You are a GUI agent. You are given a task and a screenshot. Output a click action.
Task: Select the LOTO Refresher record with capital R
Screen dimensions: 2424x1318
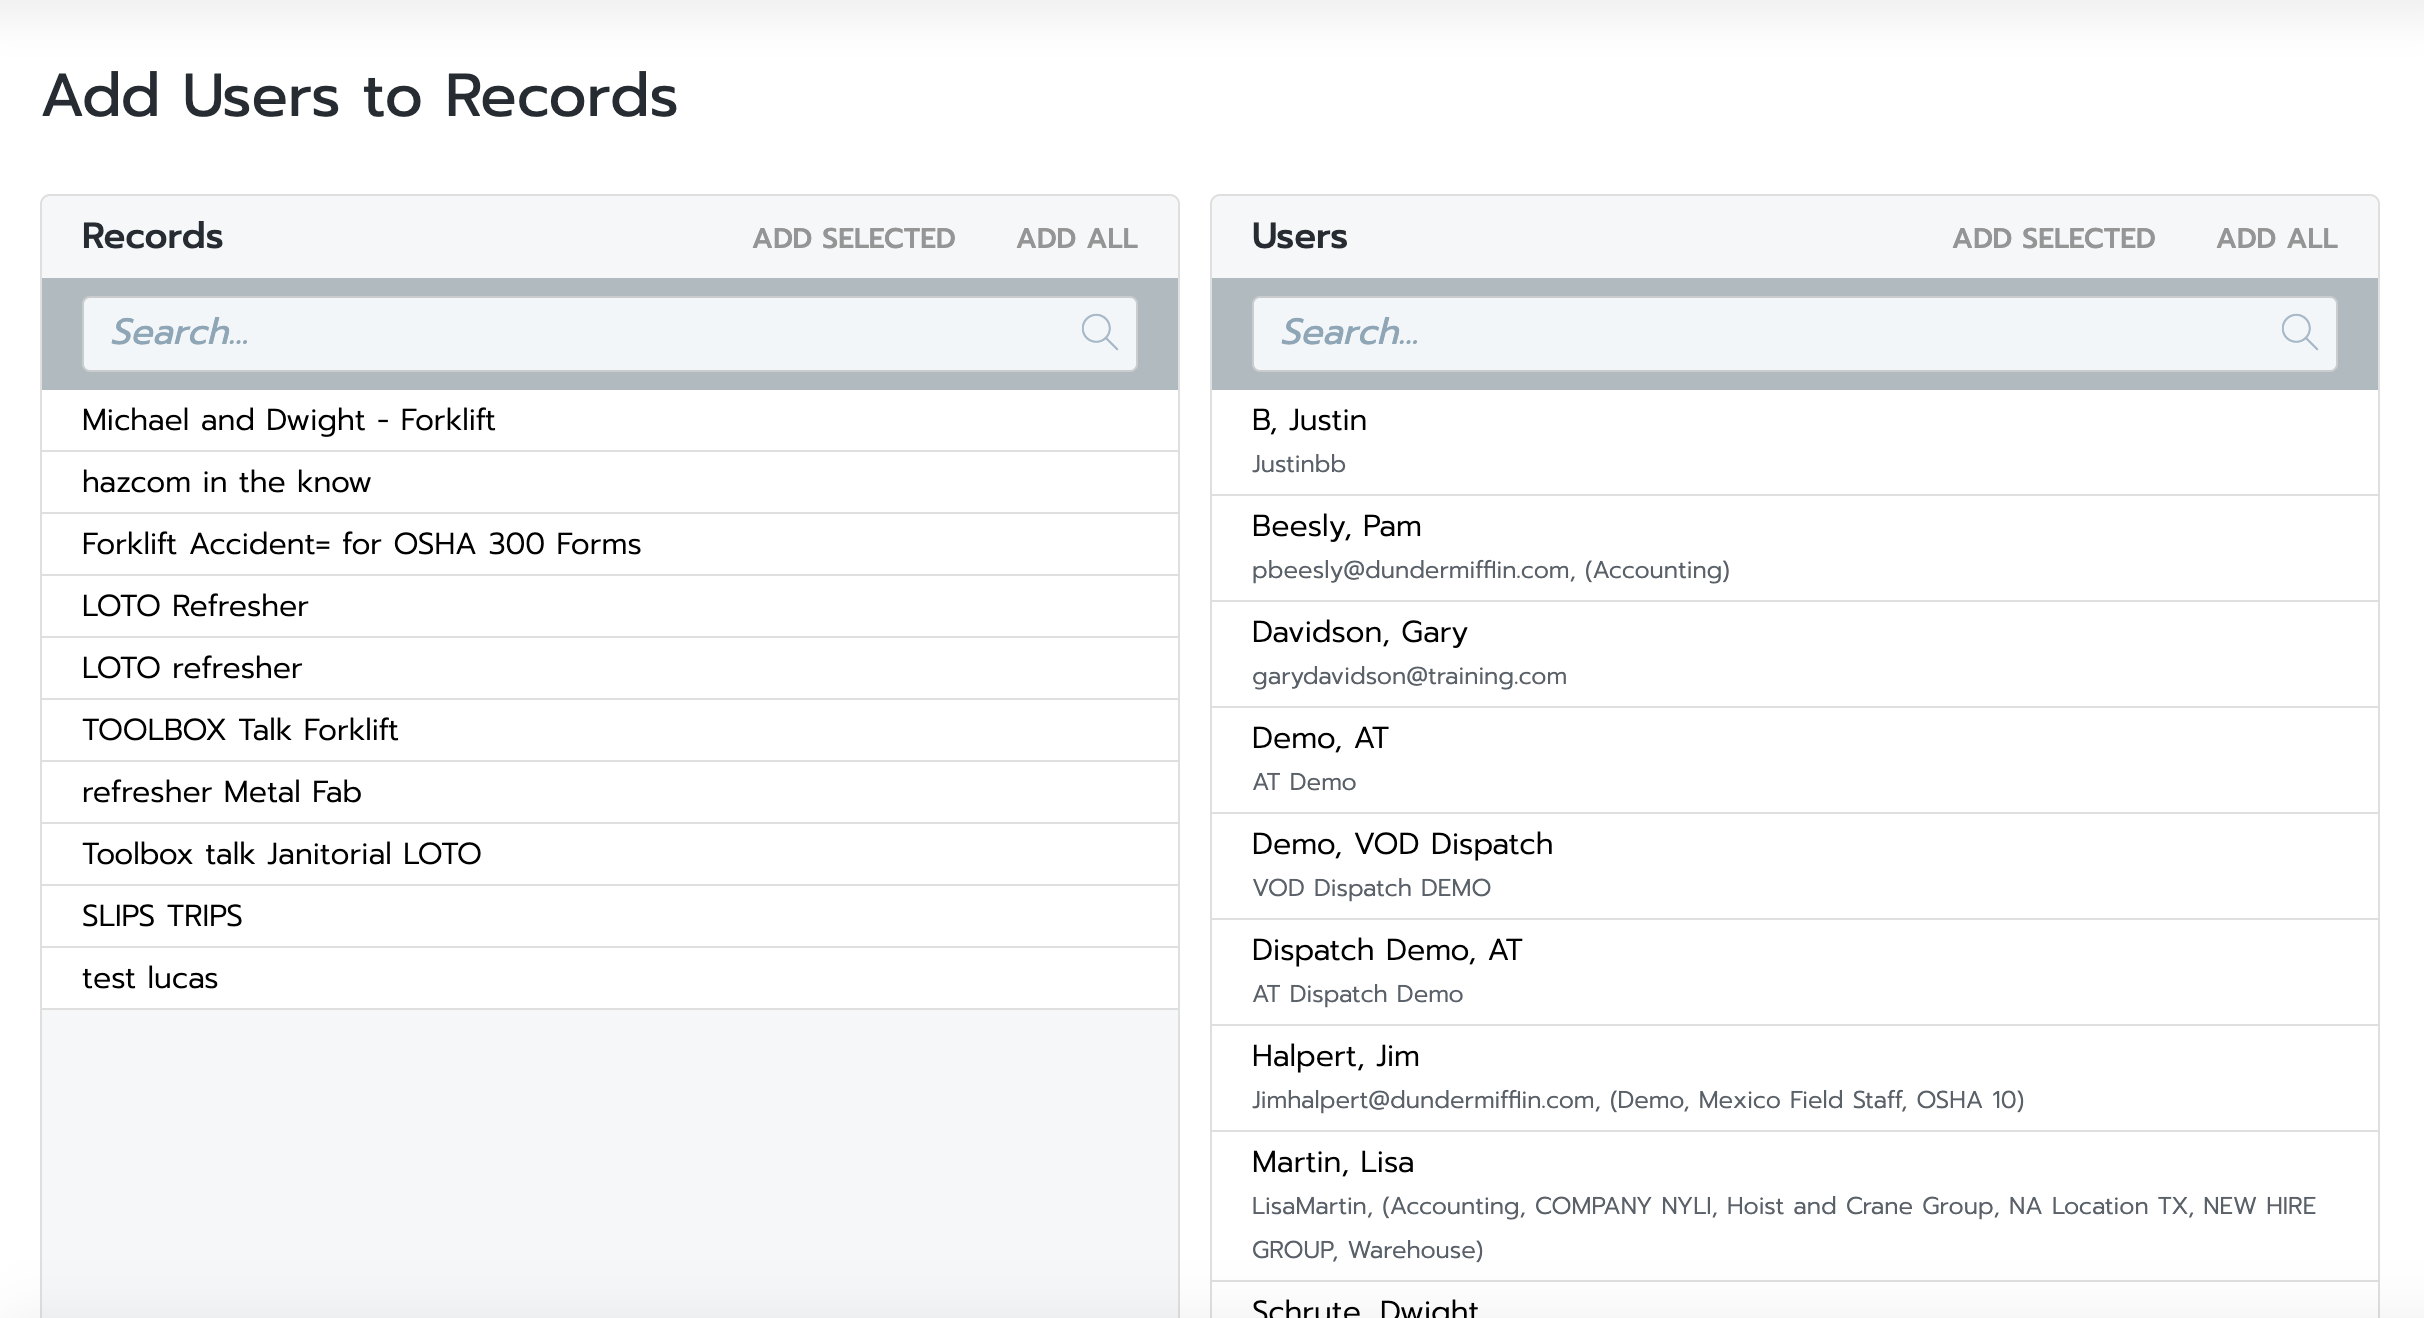pyautogui.click(x=610, y=606)
